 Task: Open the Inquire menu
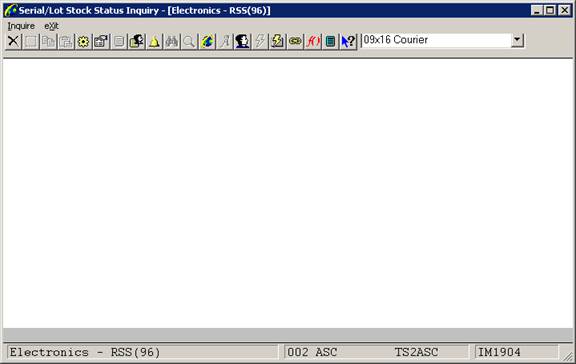21,26
